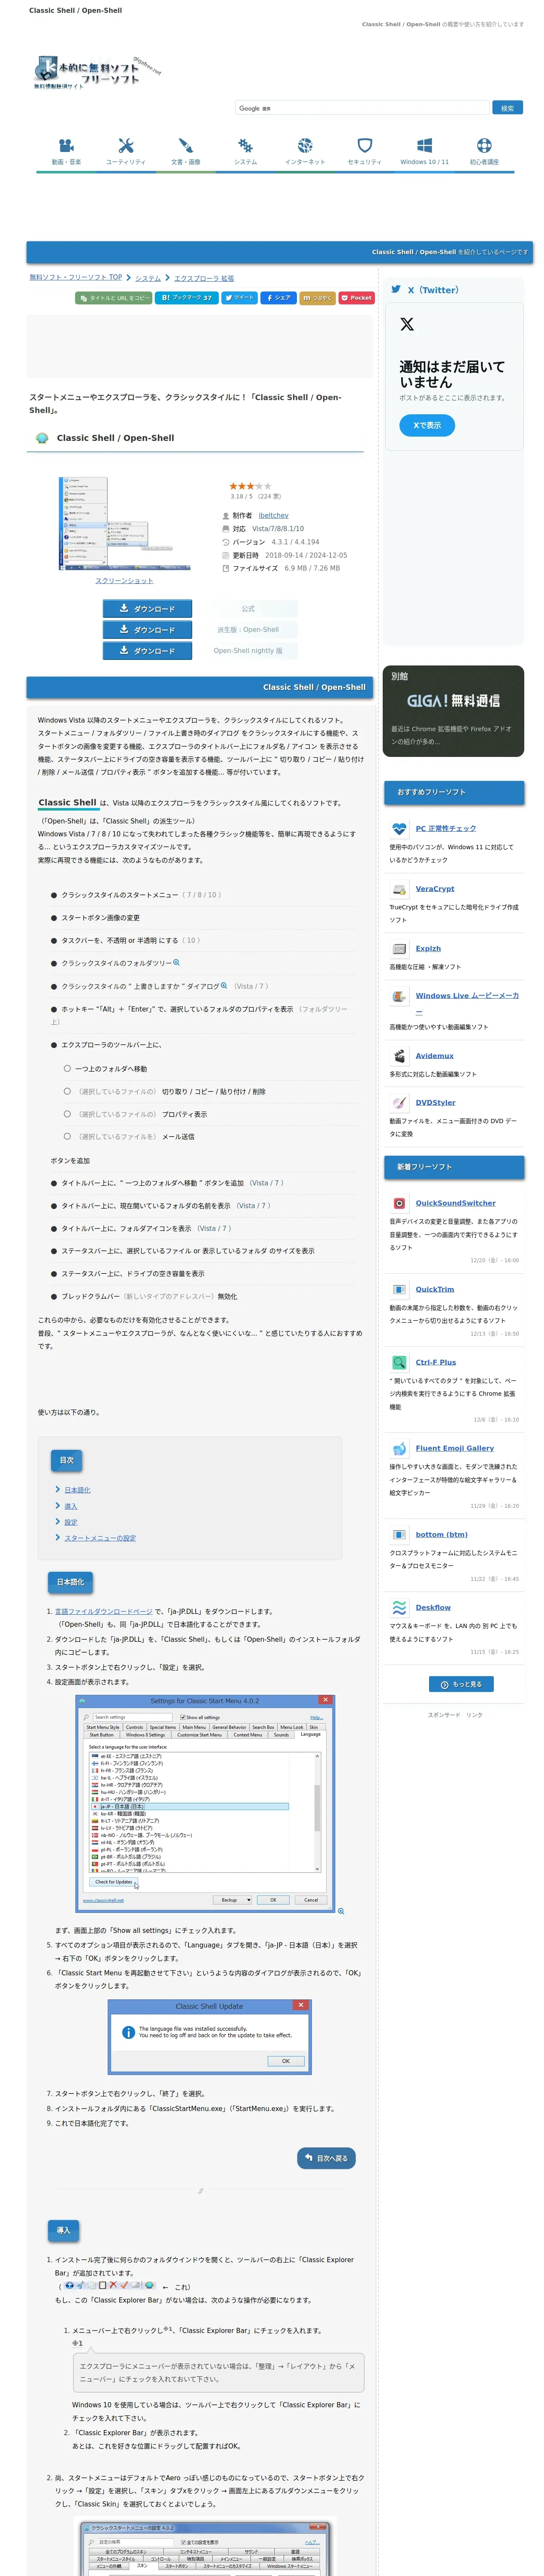Screen dimensions: 544x2576
Task: Open the インターネット globe category icon
Action: (305, 146)
